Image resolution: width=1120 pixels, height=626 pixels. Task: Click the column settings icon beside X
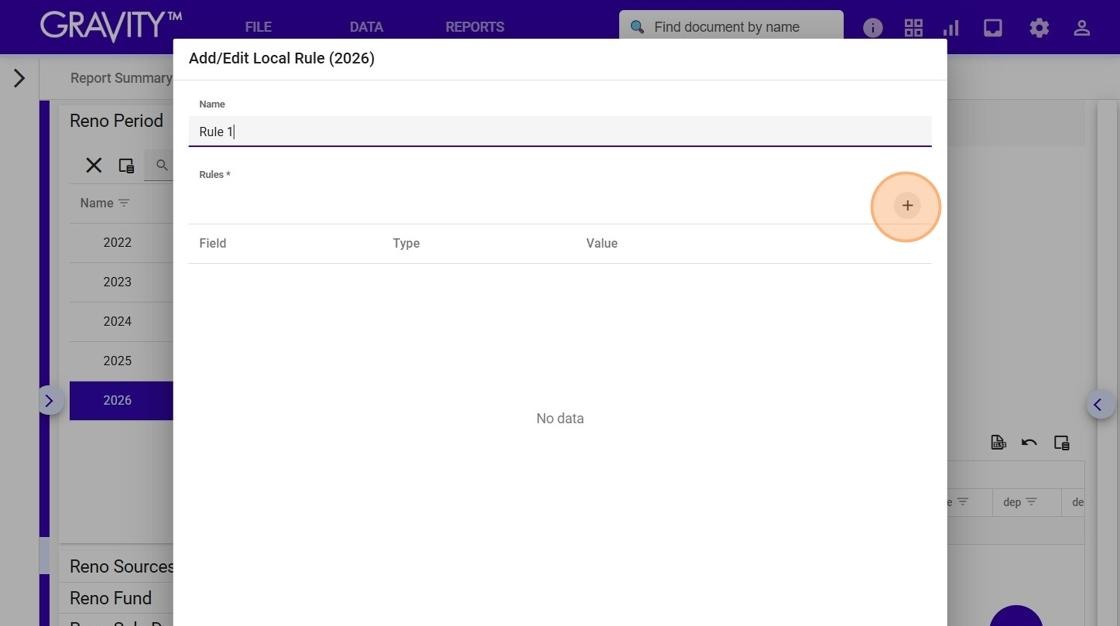pos(126,165)
